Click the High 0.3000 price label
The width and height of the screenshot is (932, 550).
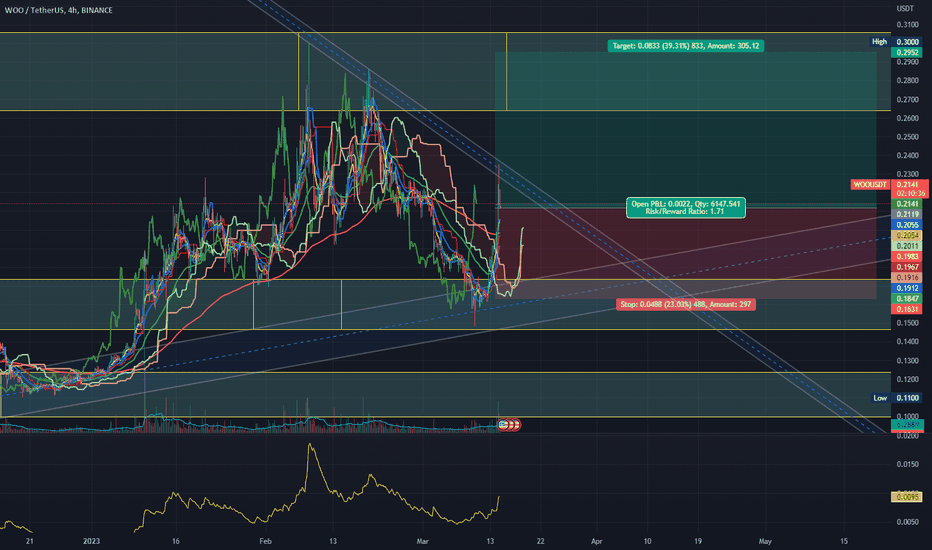pos(895,42)
